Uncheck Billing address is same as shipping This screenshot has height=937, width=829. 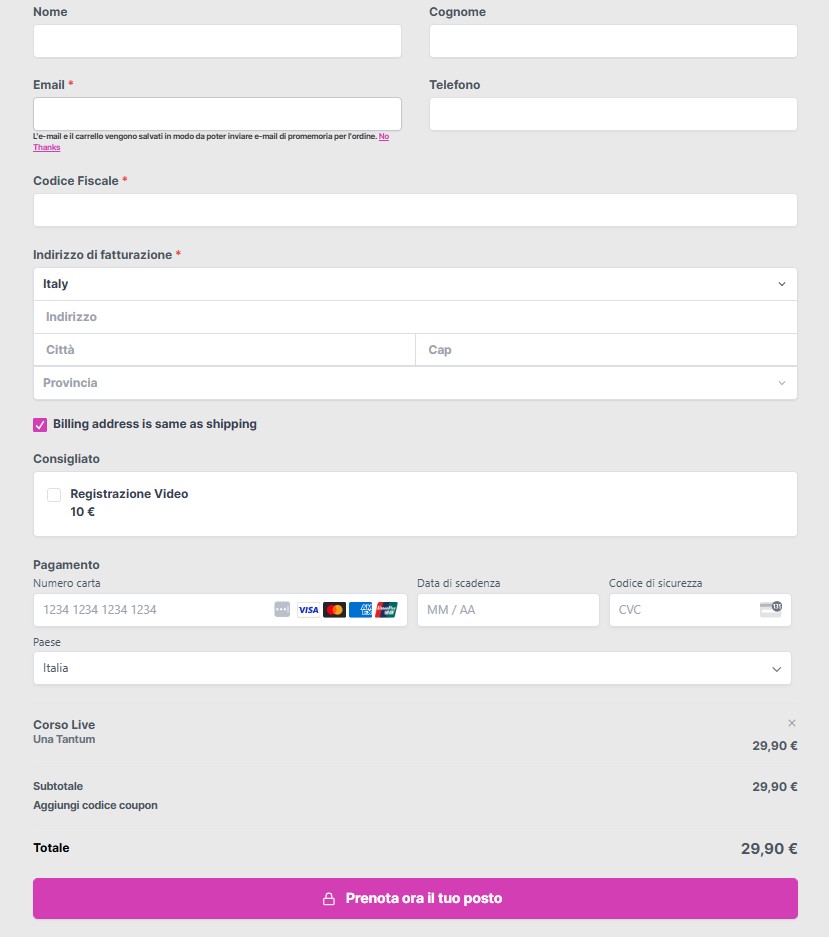pyautogui.click(x=40, y=425)
